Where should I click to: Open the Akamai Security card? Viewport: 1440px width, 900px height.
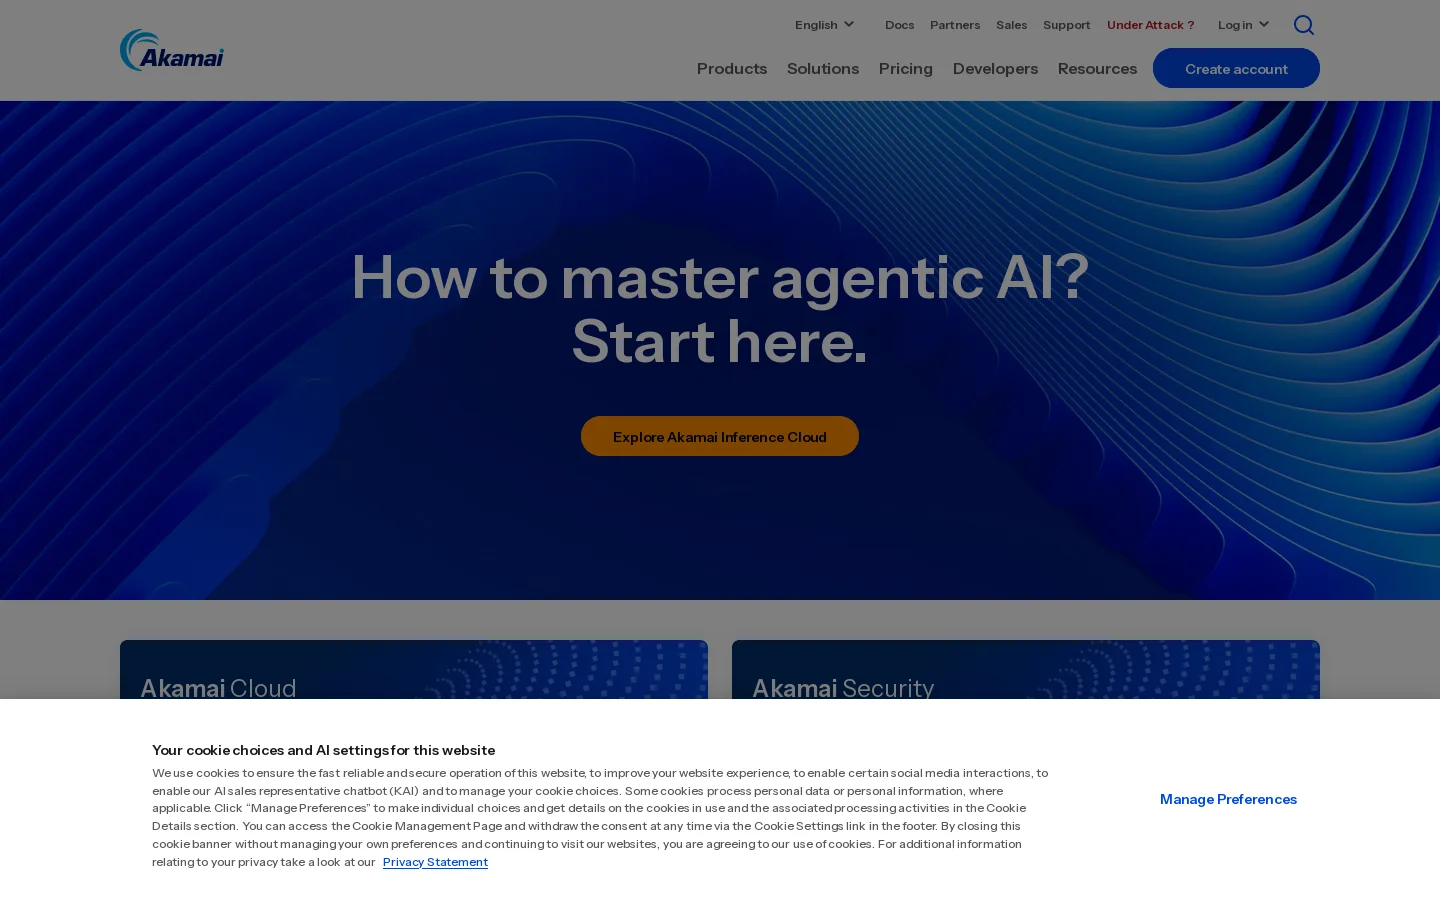(1026, 670)
